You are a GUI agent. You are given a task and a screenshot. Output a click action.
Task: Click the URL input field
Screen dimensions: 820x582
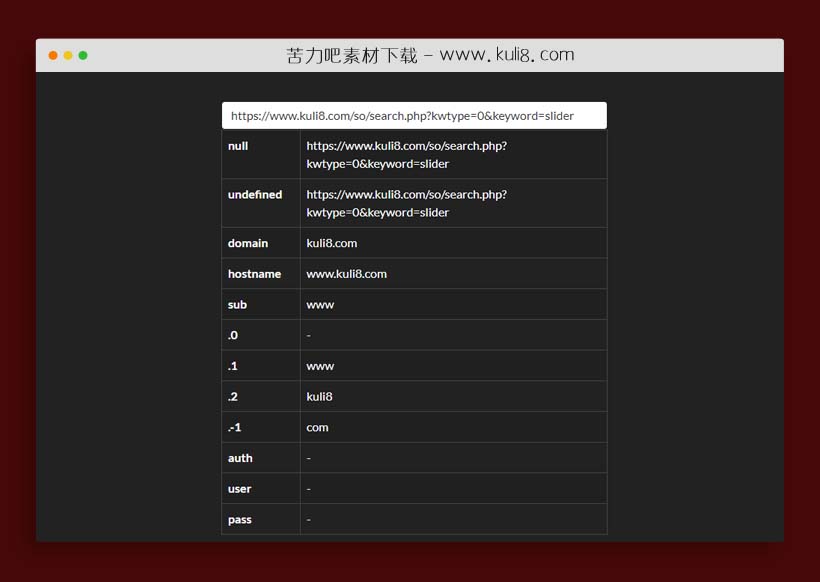[x=413, y=116]
